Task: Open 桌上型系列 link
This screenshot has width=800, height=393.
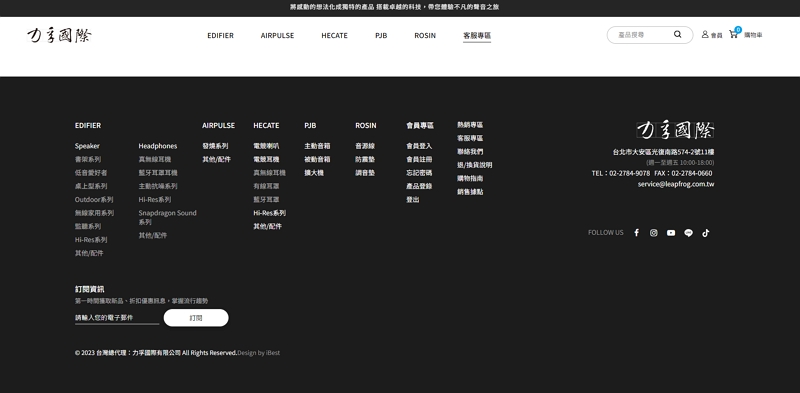Action: 91,186
